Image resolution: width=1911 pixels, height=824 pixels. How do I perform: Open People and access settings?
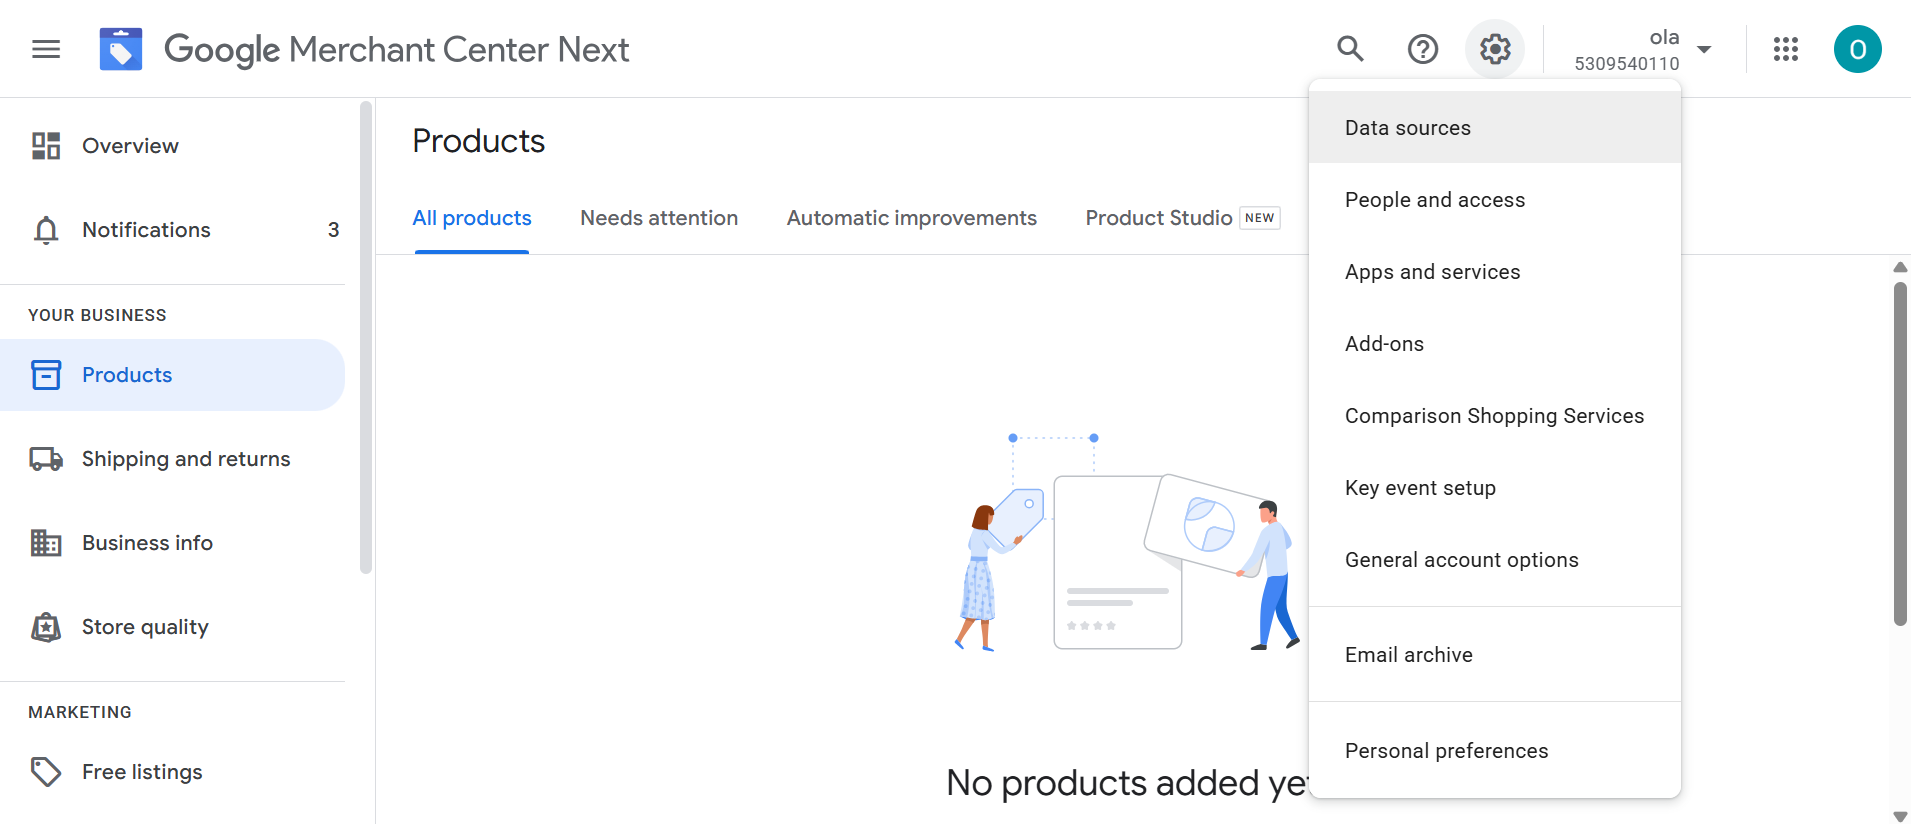click(x=1495, y=200)
